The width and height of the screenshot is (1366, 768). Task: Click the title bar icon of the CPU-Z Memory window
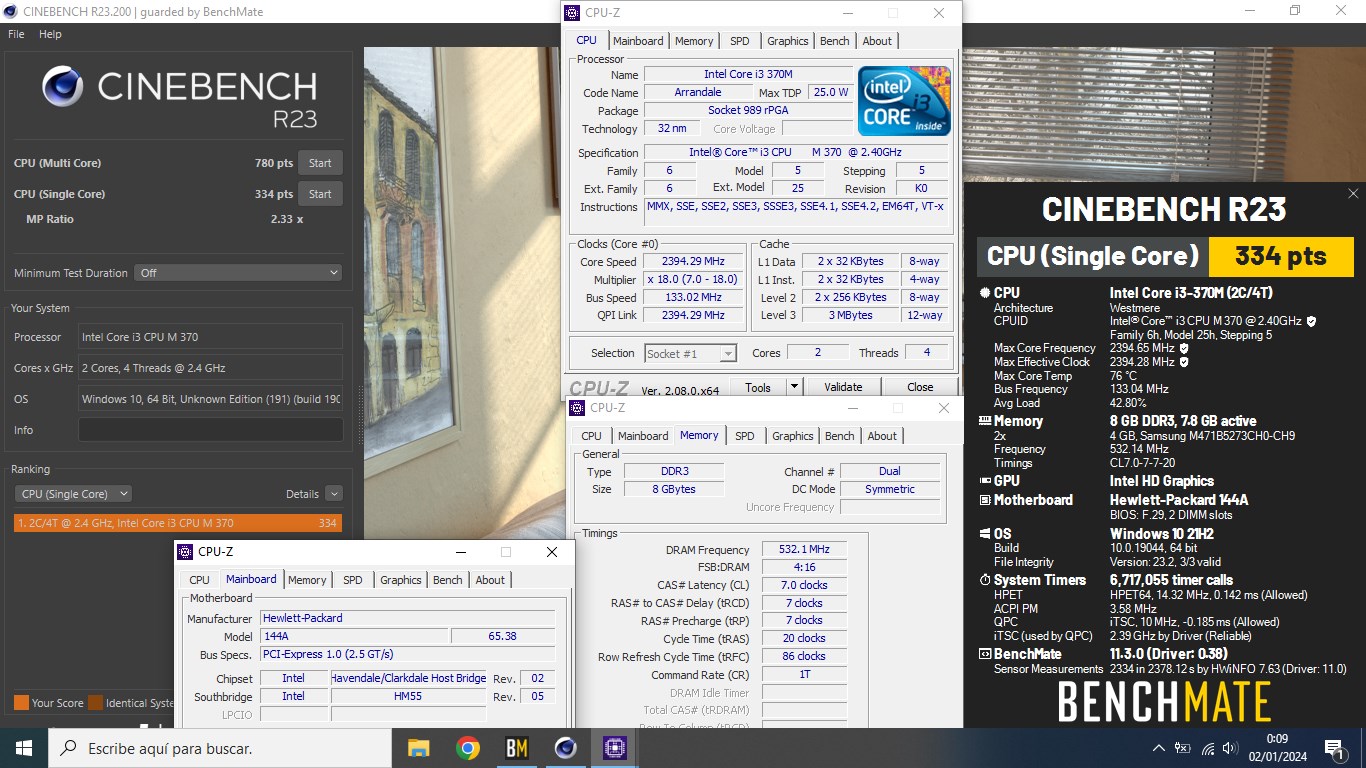coord(577,408)
